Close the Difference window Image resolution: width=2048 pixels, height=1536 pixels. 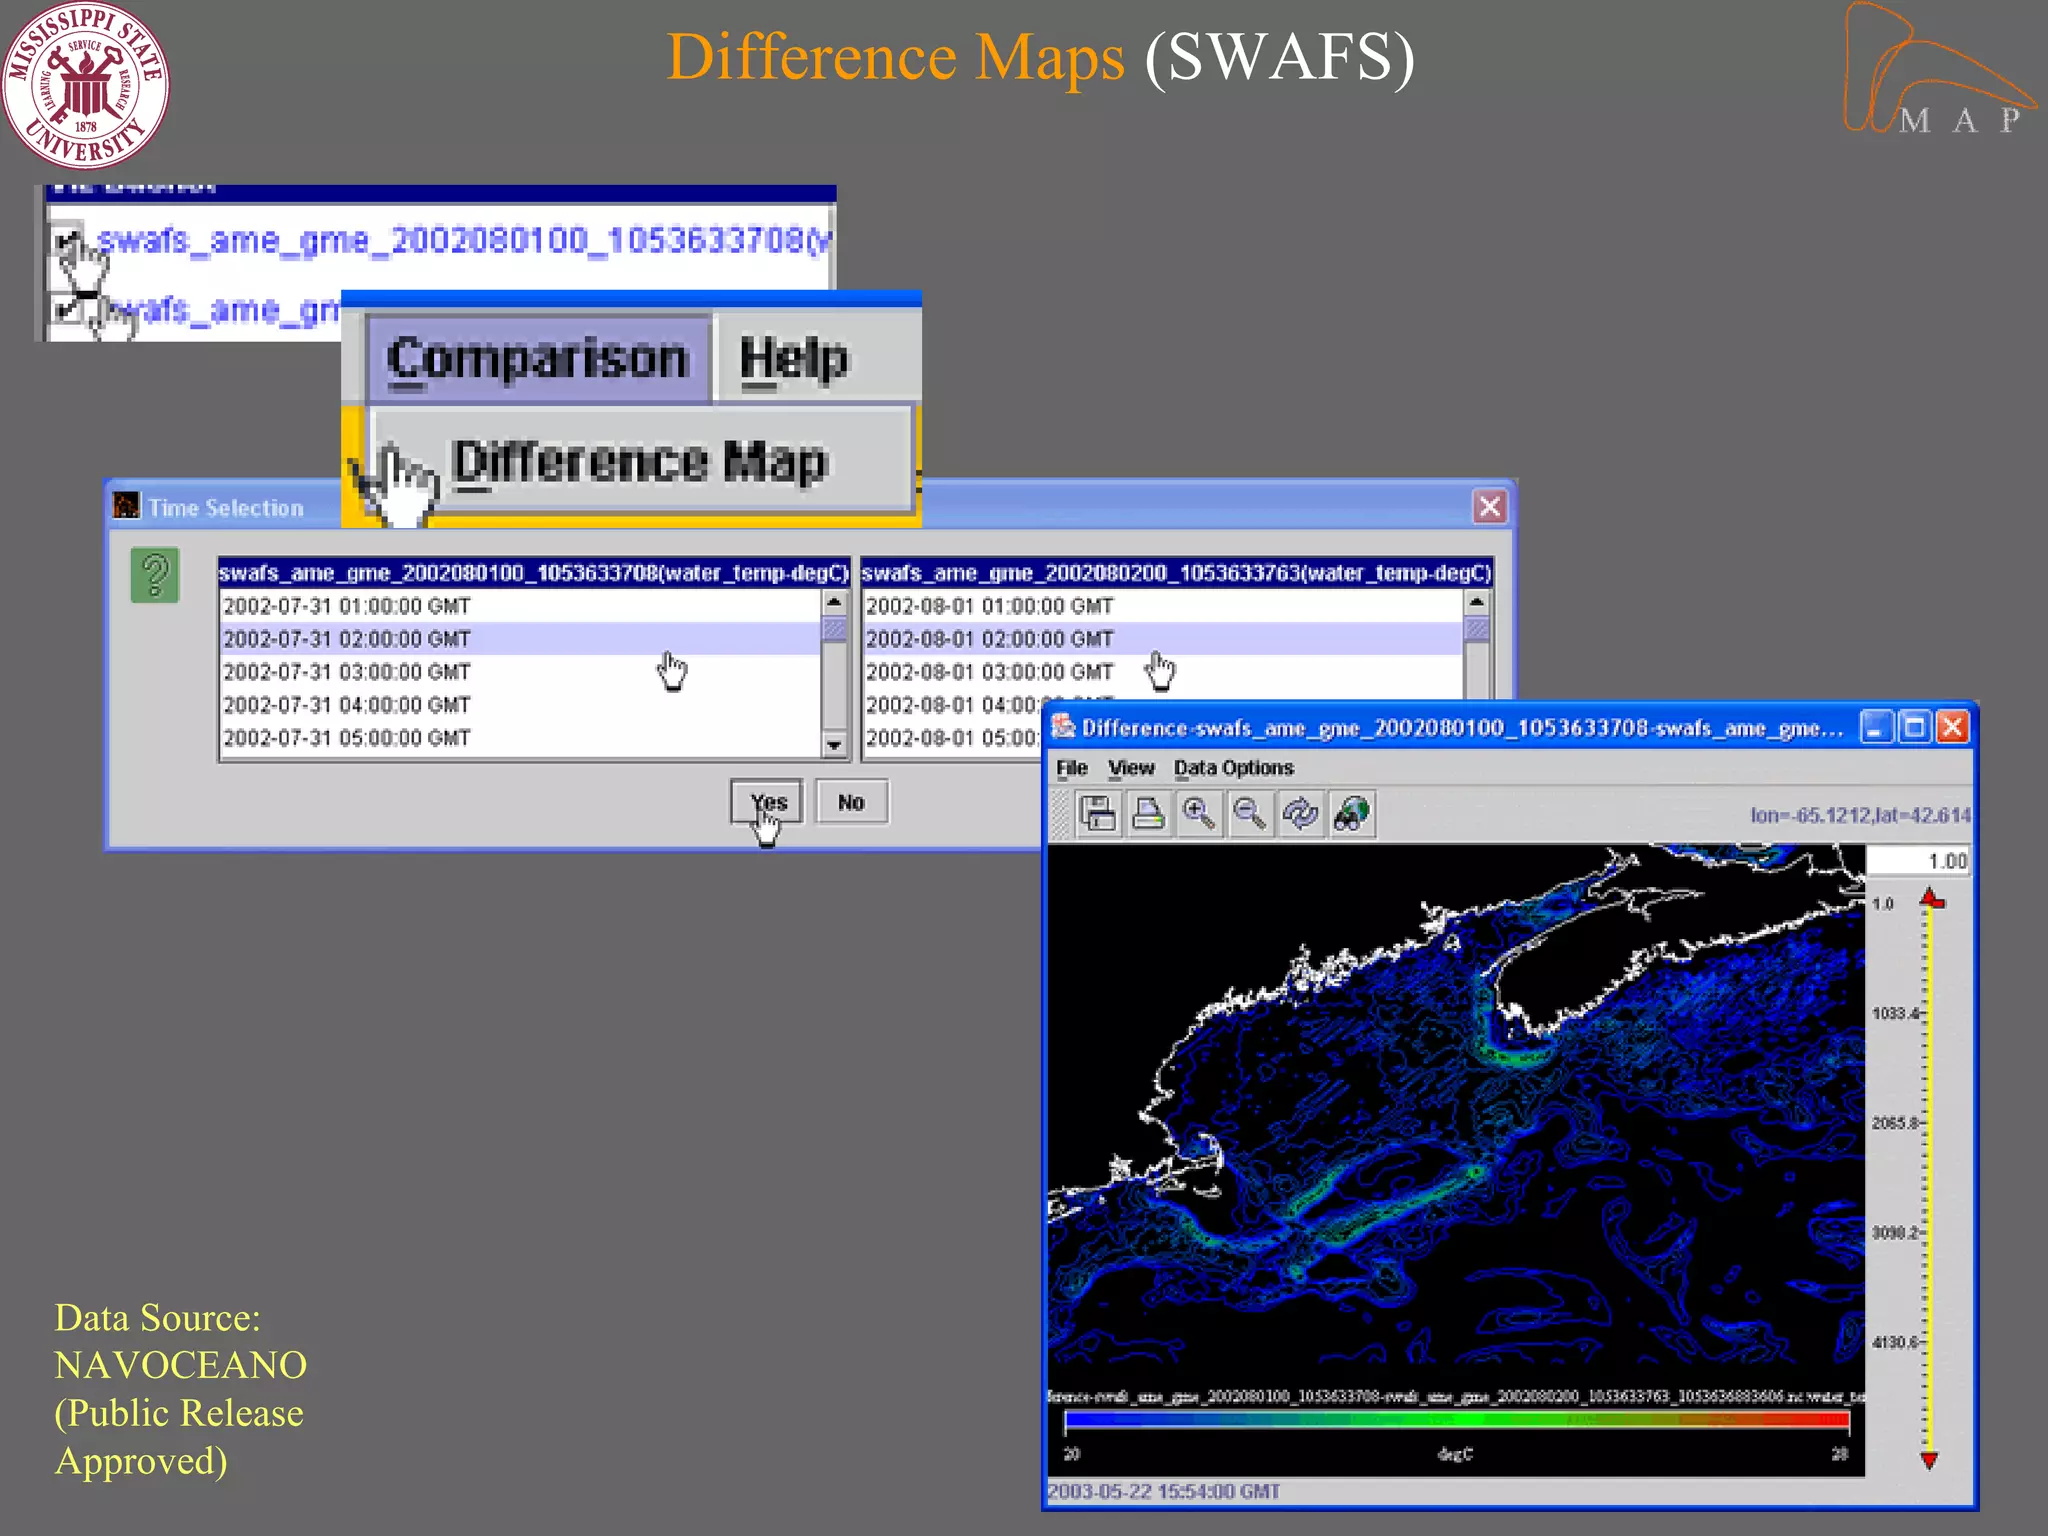(x=1953, y=727)
